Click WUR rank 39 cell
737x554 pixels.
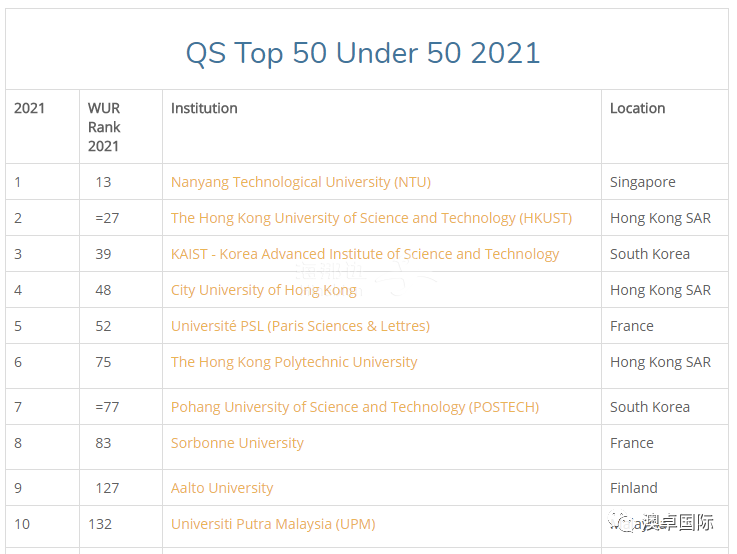tap(103, 254)
